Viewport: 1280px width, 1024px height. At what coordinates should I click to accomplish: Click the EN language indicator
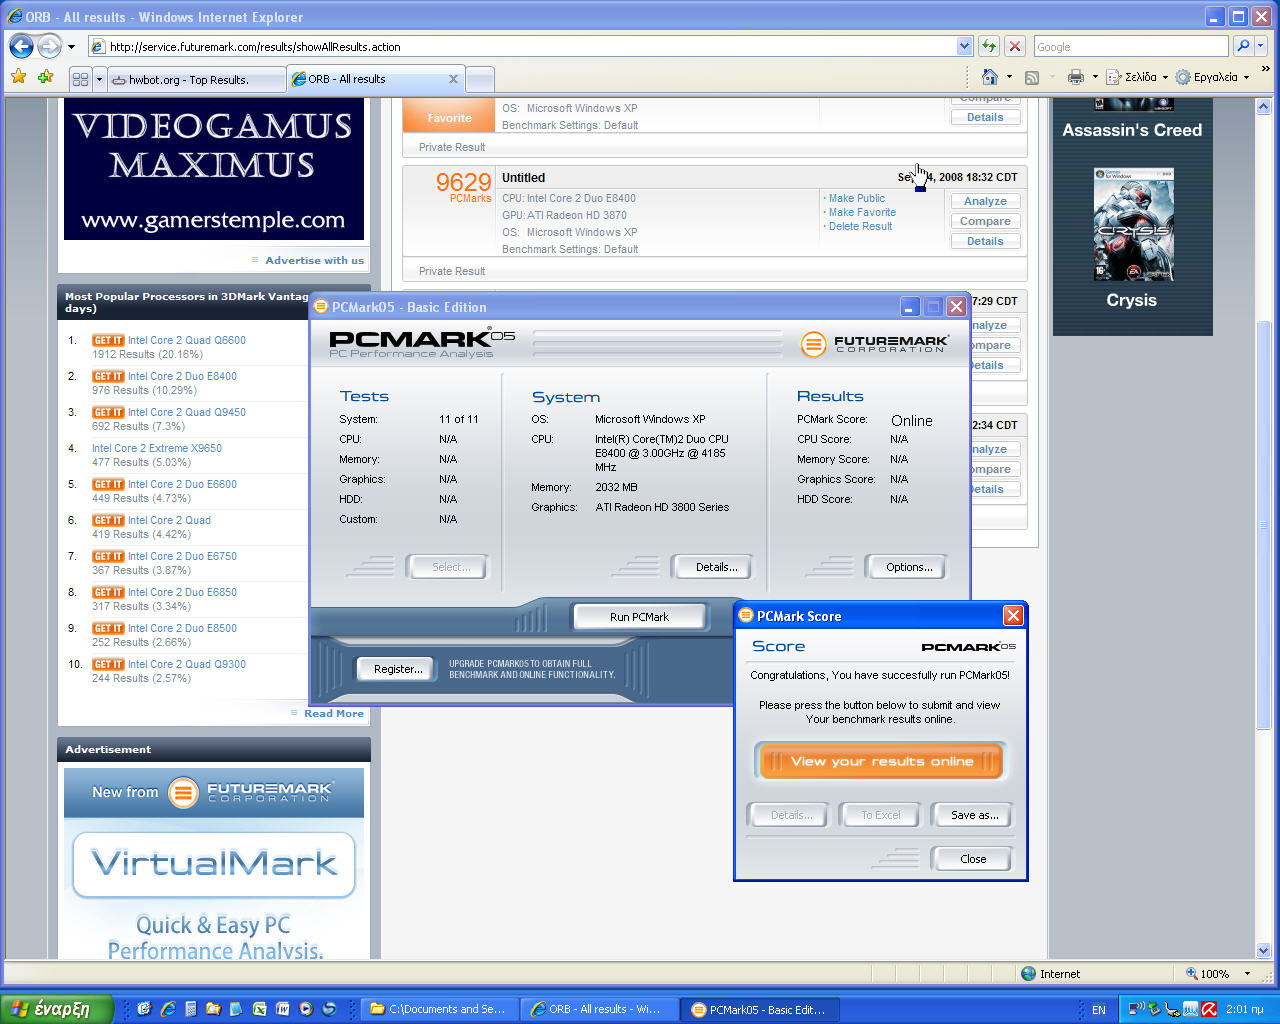[1098, 1010]
